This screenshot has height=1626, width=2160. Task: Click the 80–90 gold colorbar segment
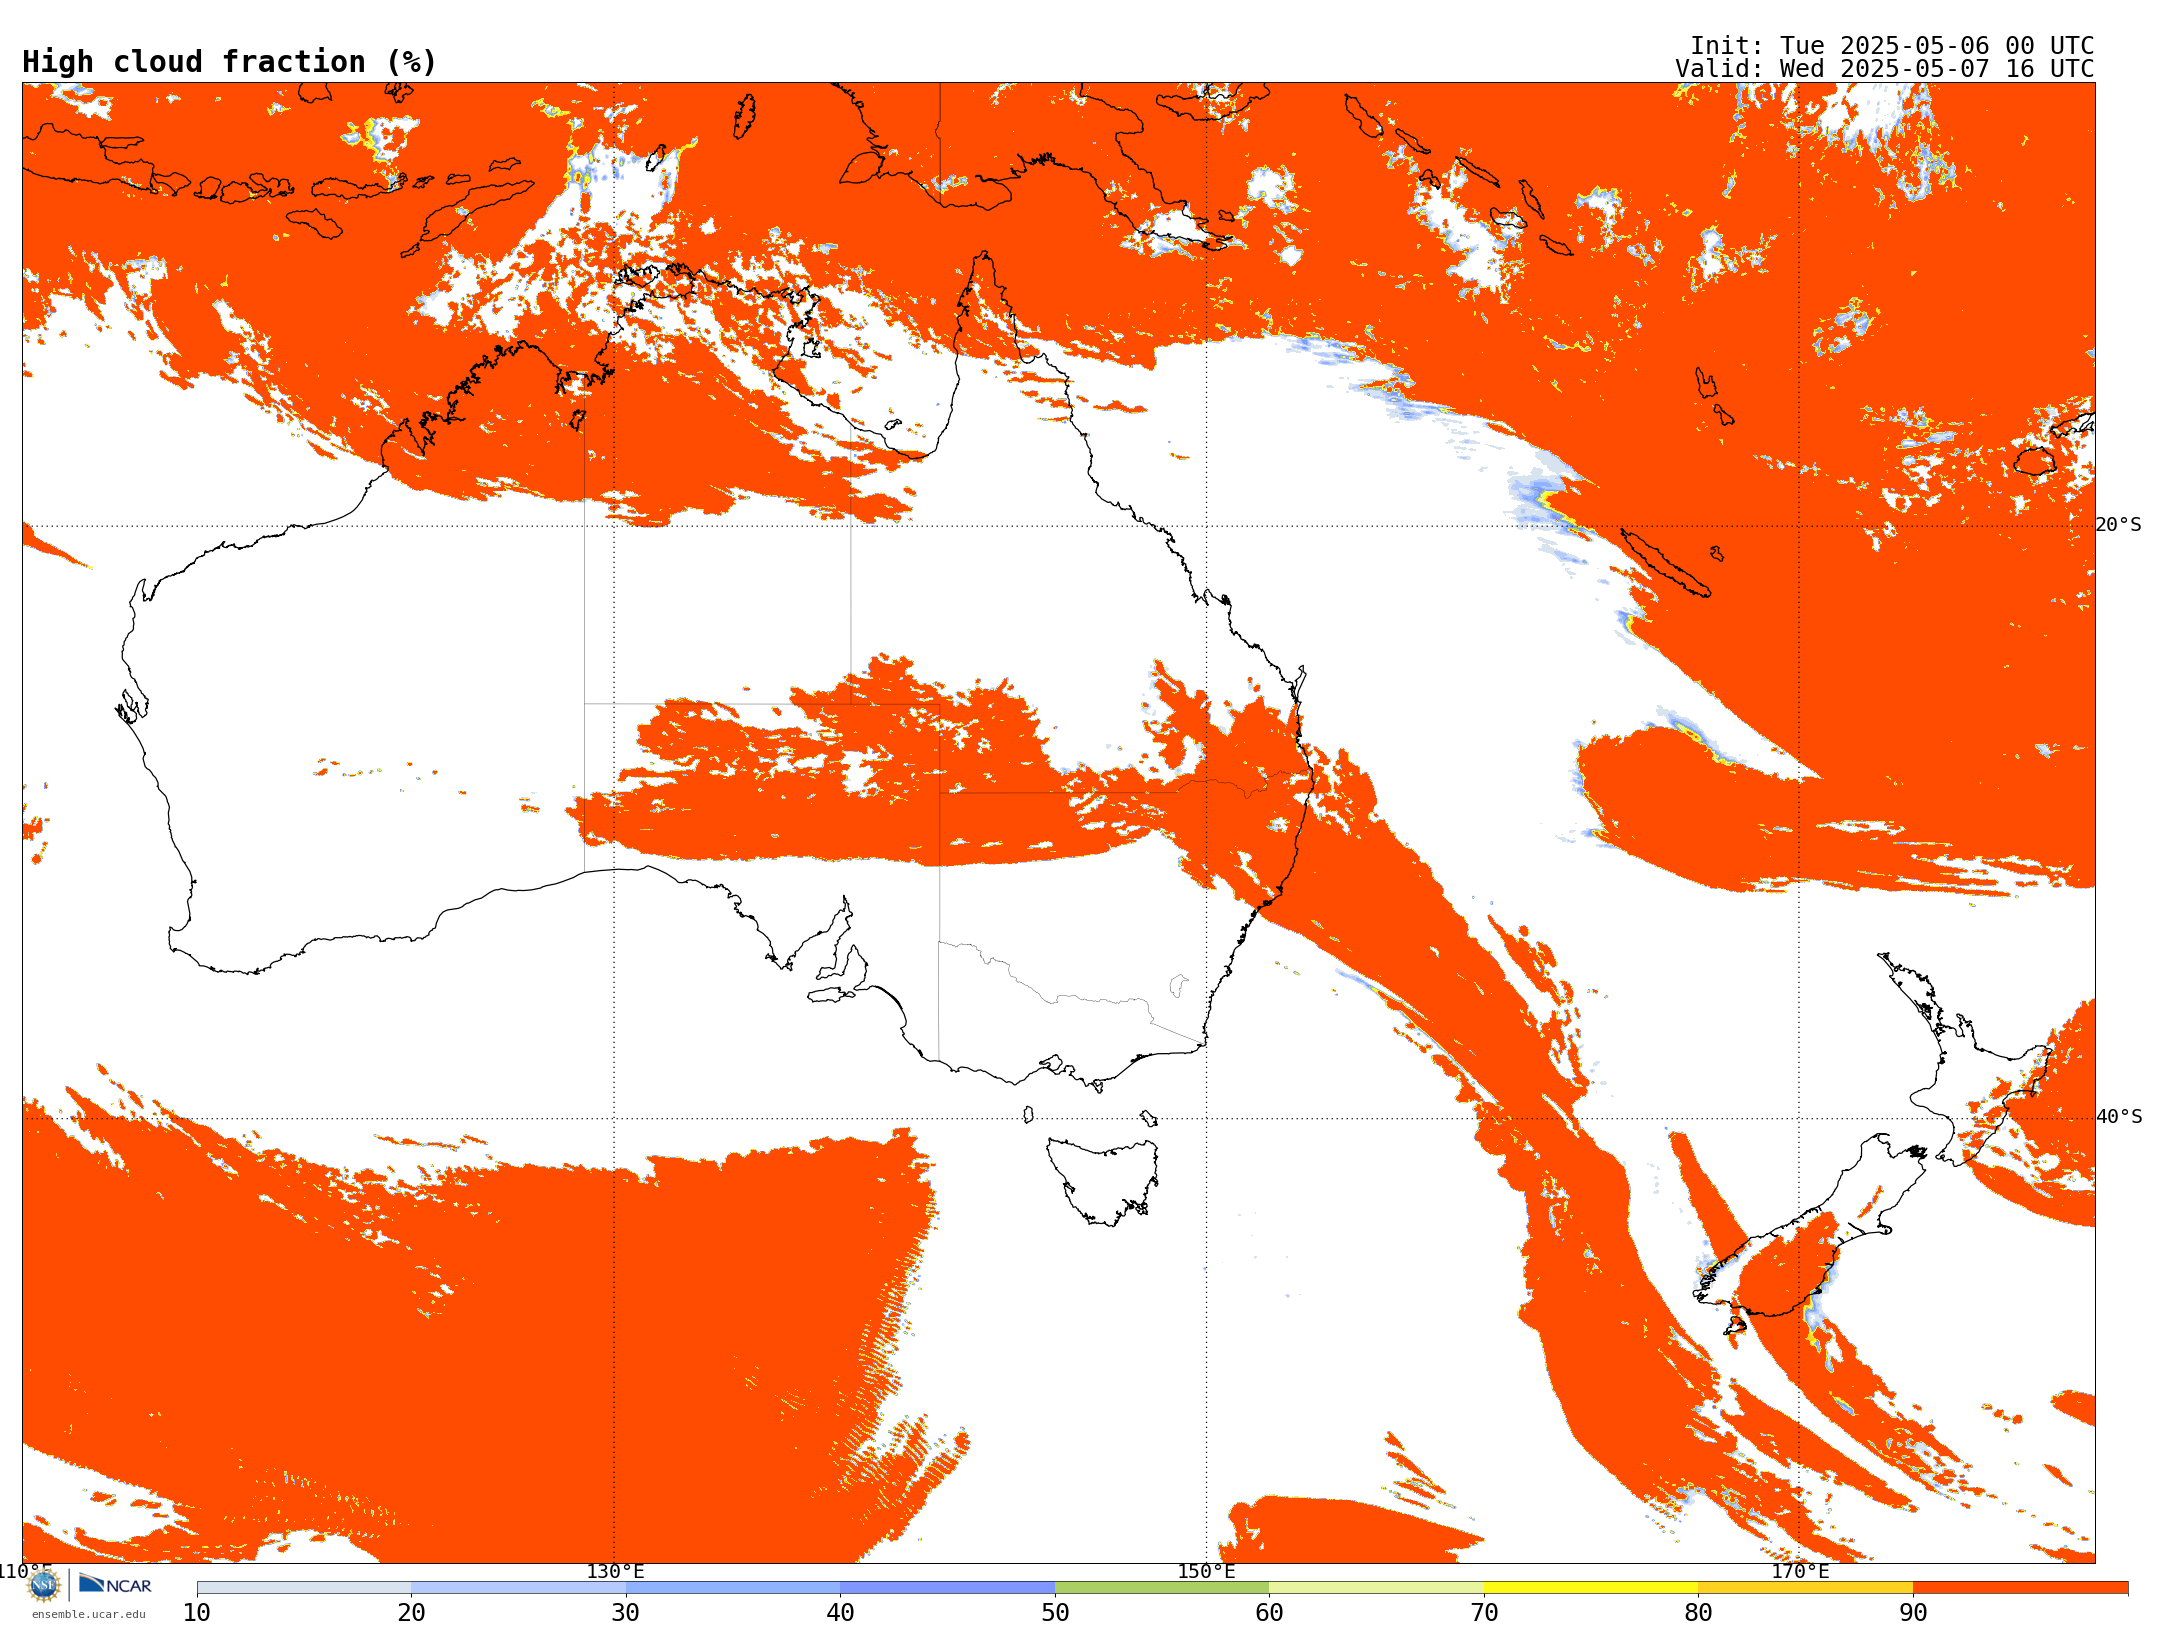(1805, 1588)
